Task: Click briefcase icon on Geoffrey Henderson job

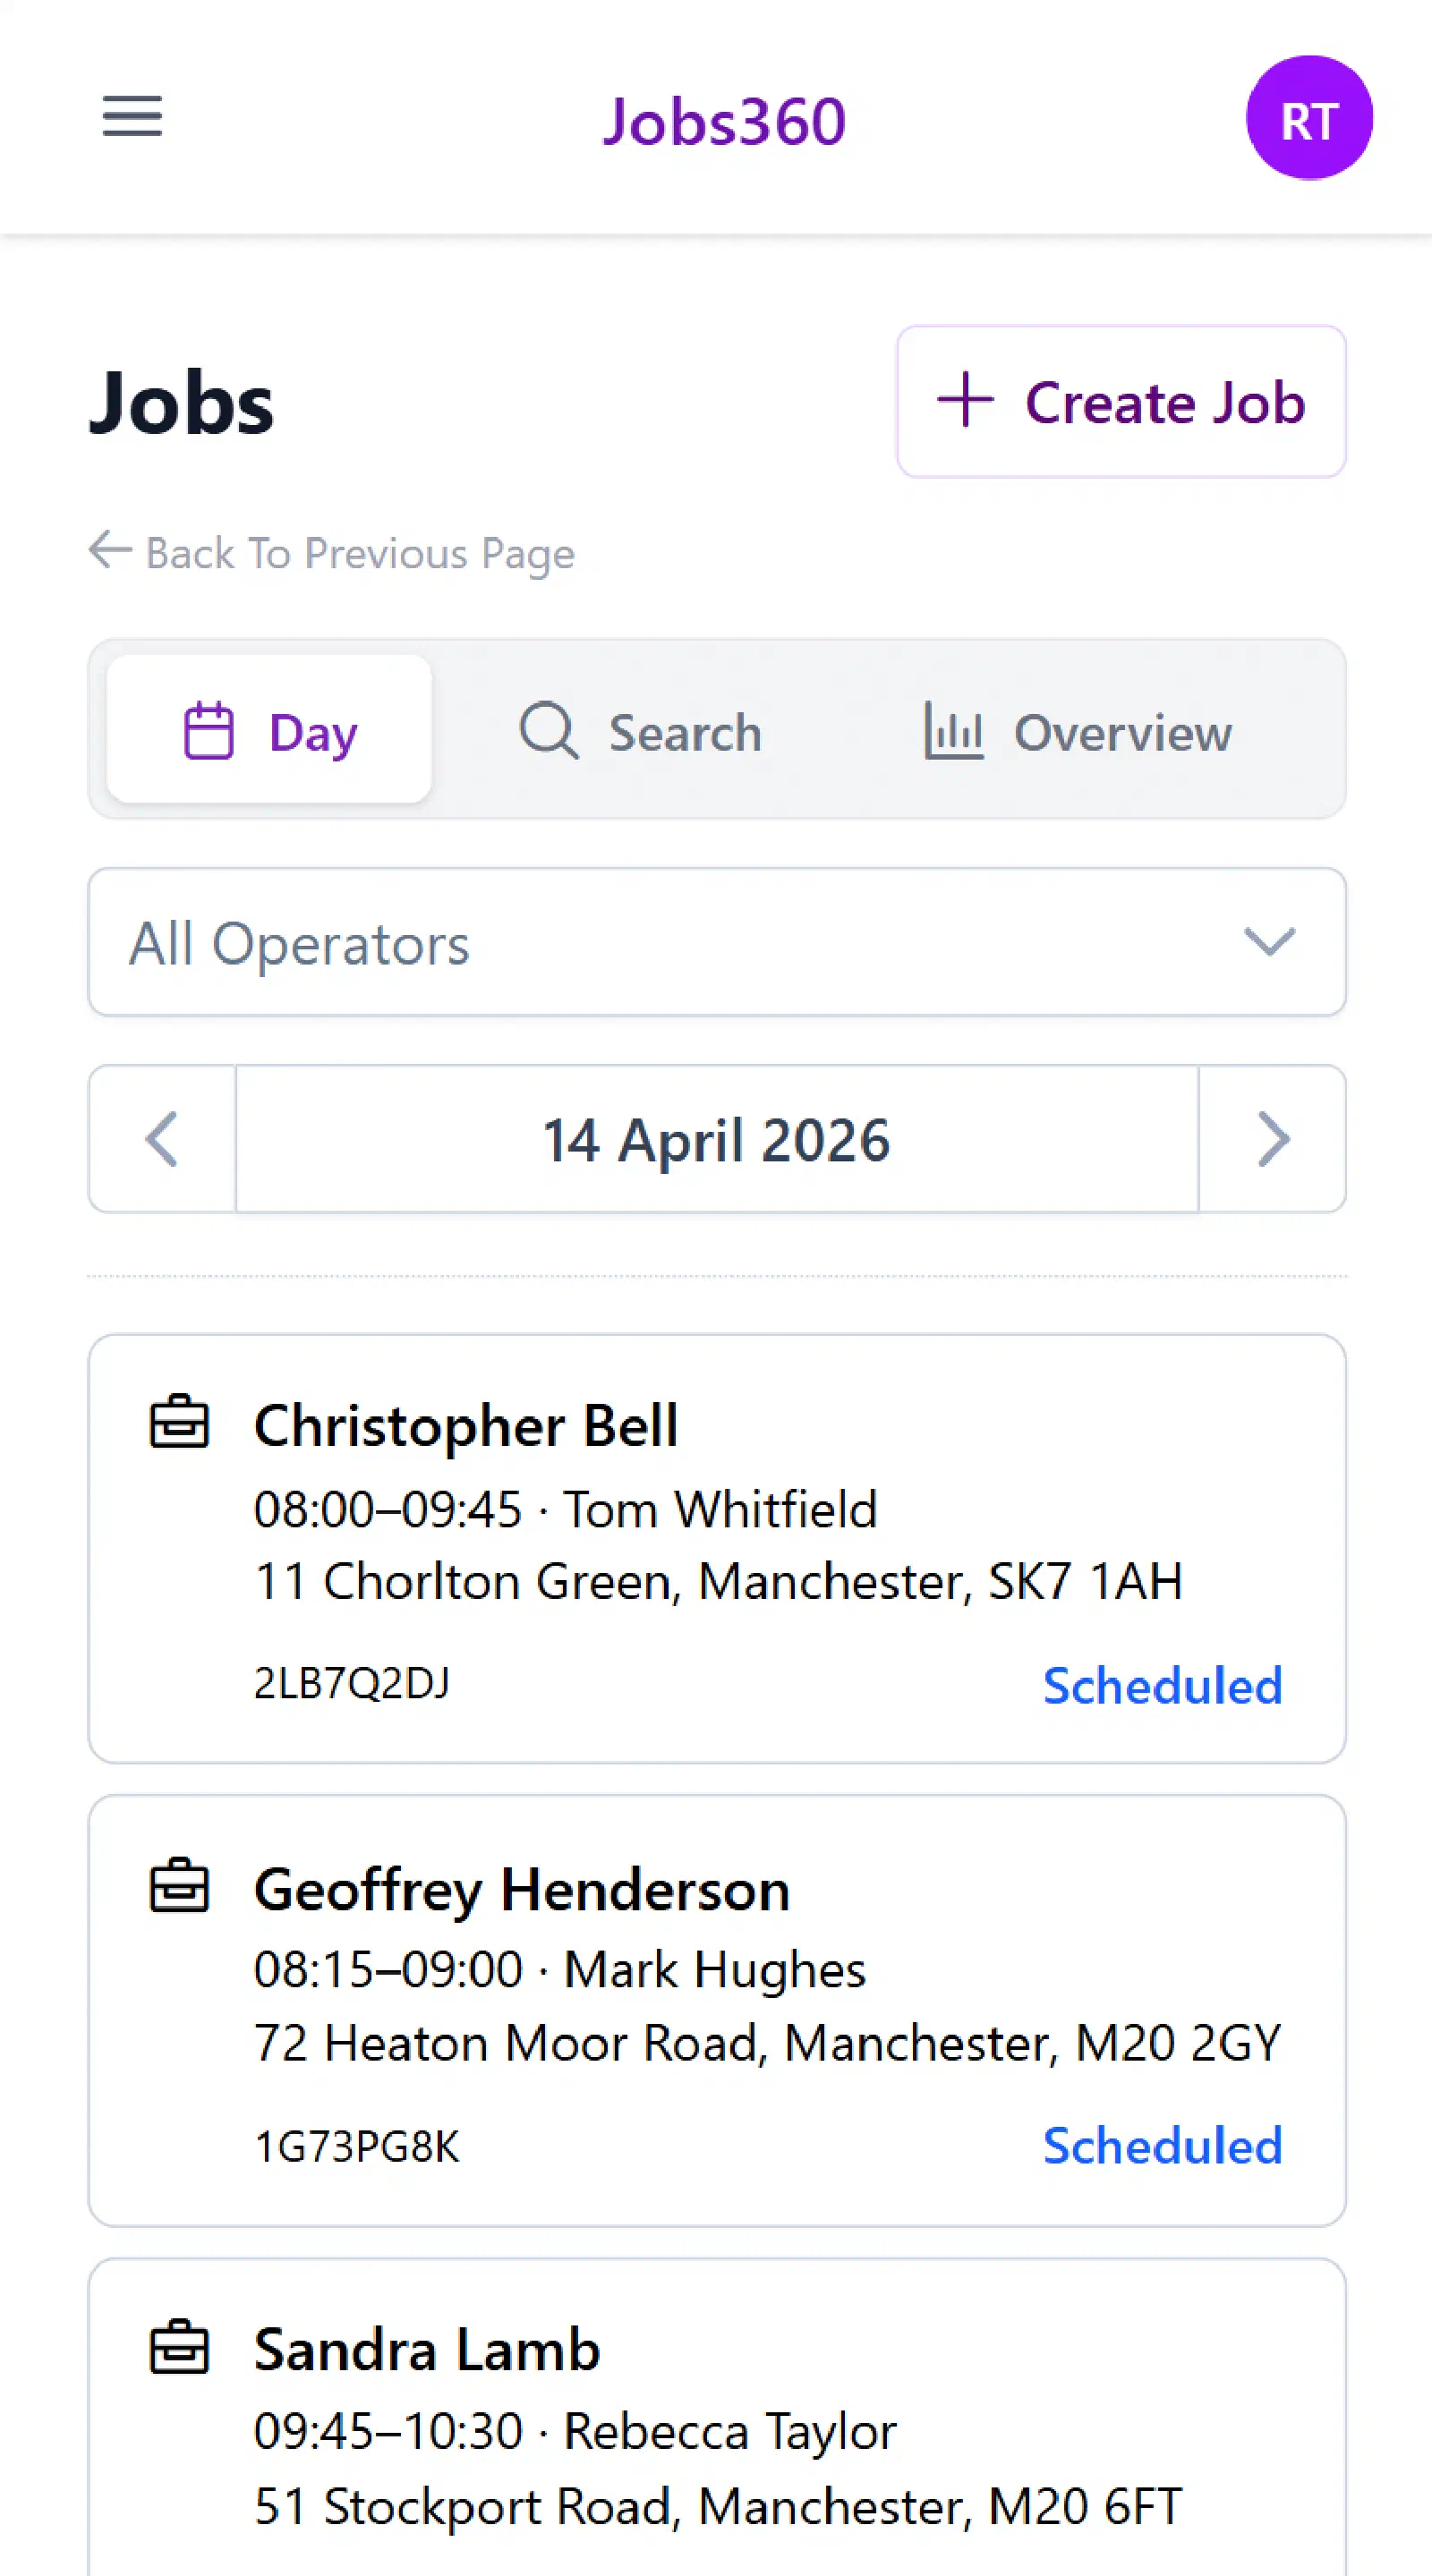Action: [x=179, y=1885]
